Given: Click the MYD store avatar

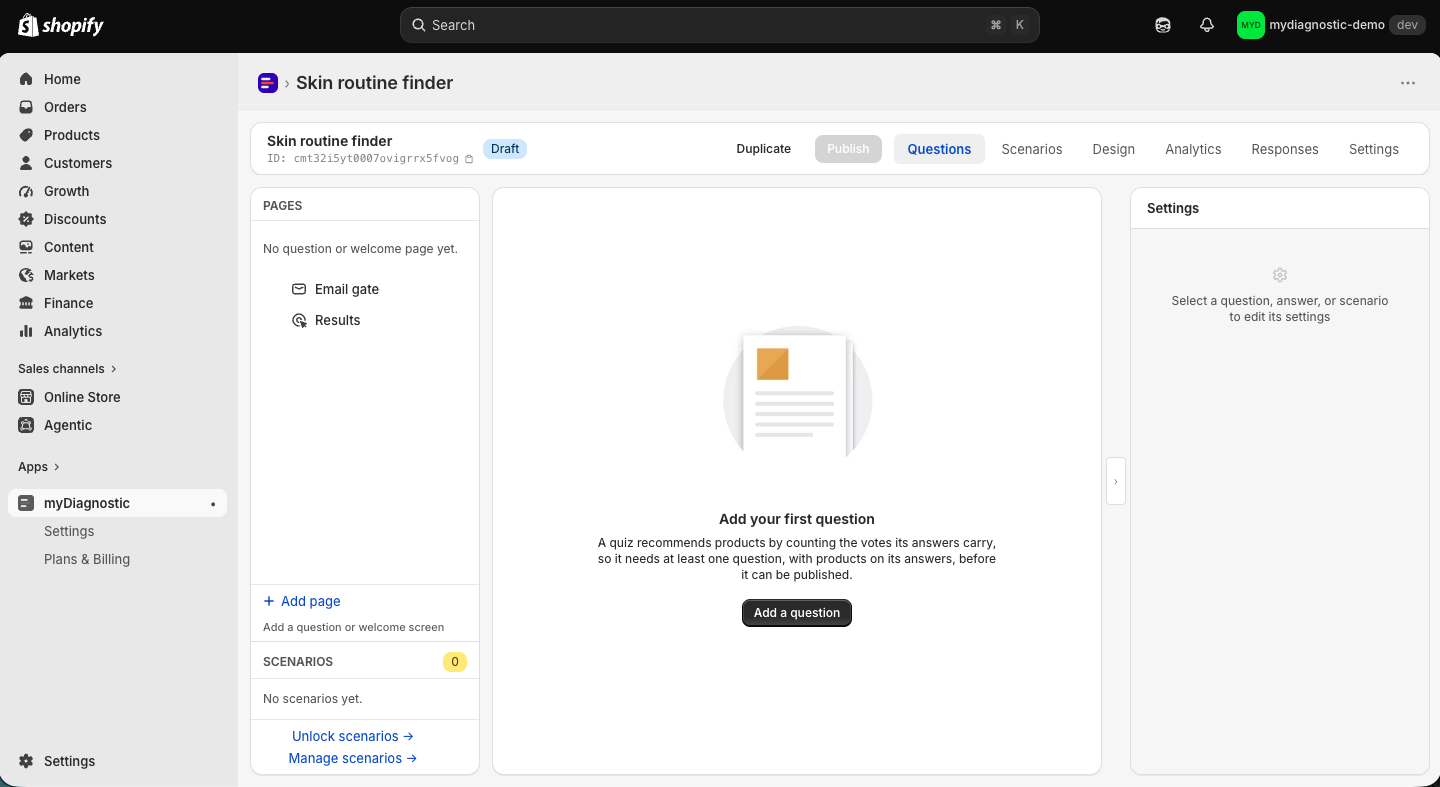Looking at the screenshot, I should coord(1251,25).
